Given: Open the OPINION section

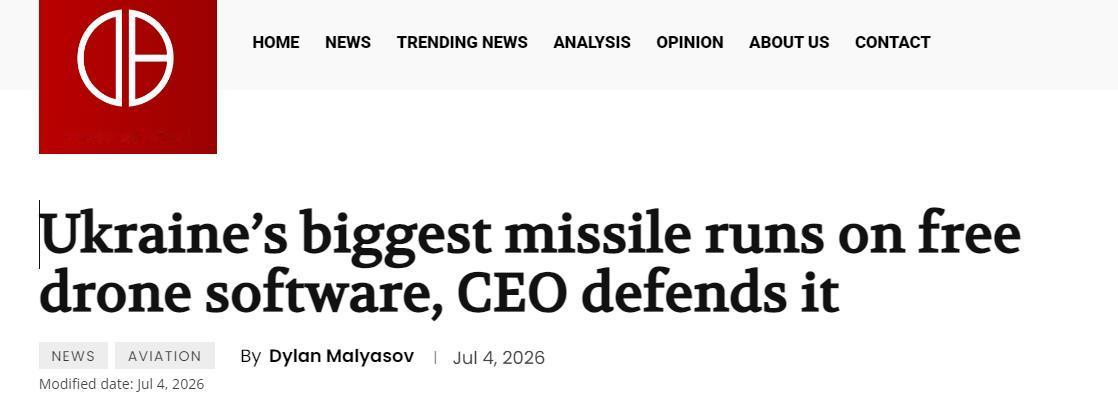Looking at the screenshot, I should tap(689, 43).
